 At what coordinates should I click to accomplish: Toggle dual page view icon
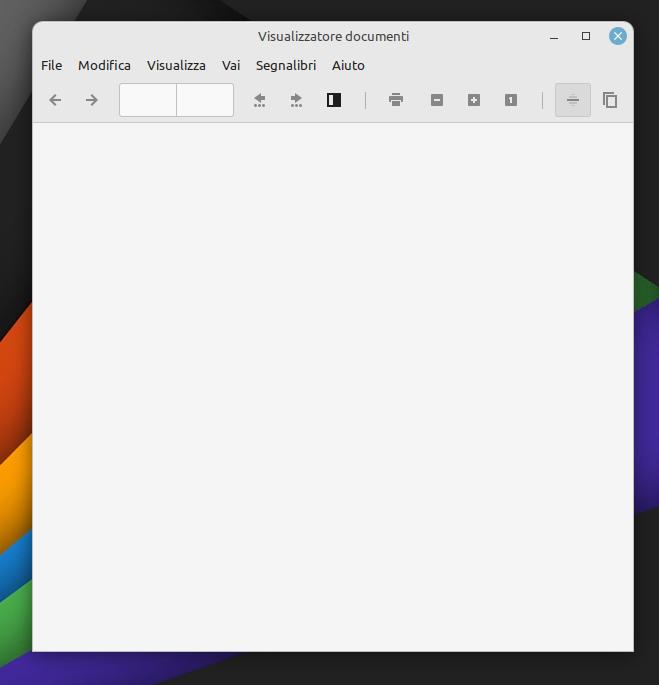610,100
